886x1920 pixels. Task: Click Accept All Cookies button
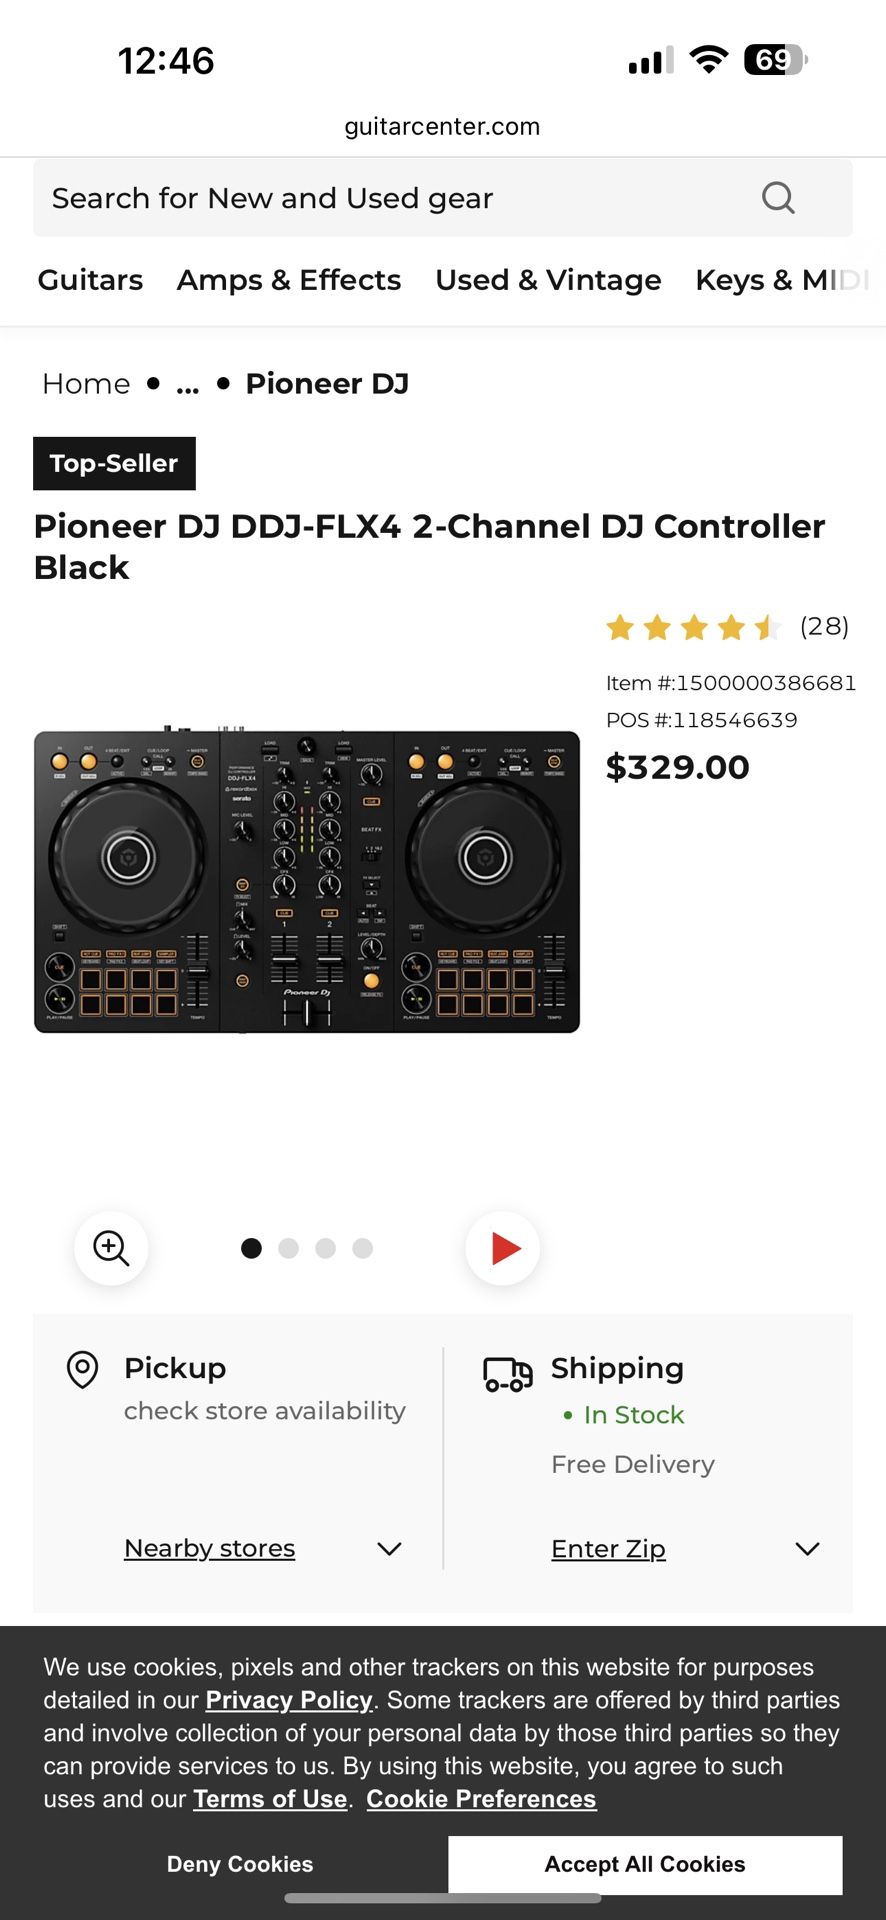645,1864
